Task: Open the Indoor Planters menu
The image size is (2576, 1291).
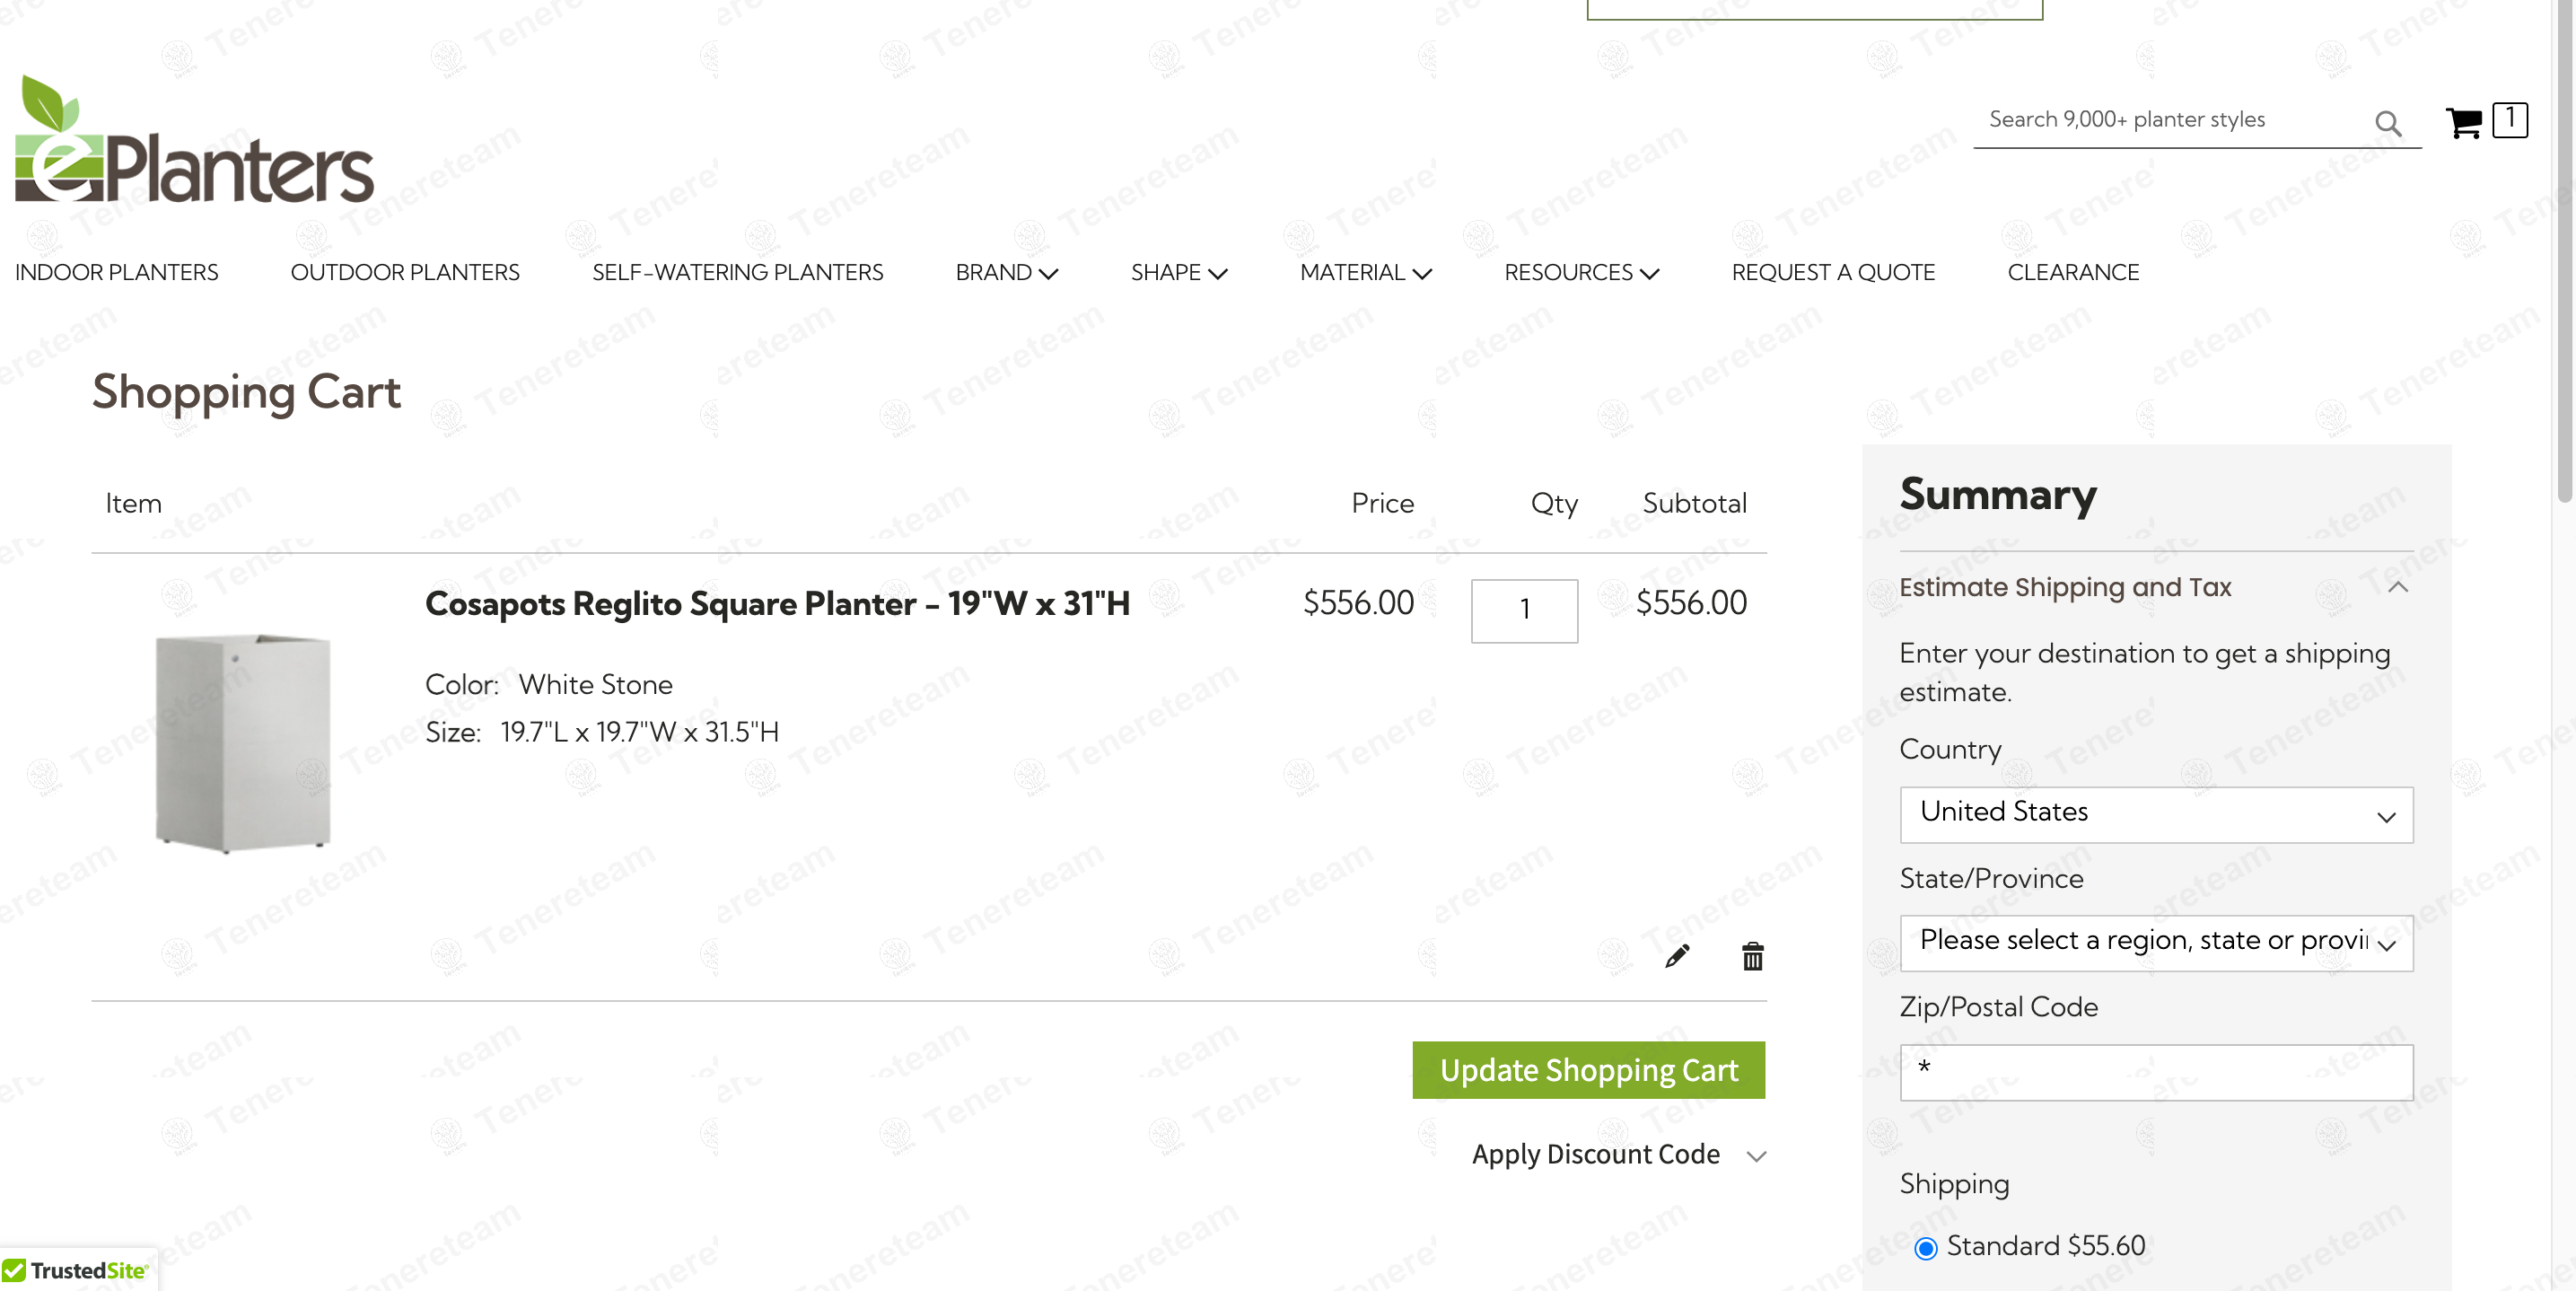Action: pos(116,272)
